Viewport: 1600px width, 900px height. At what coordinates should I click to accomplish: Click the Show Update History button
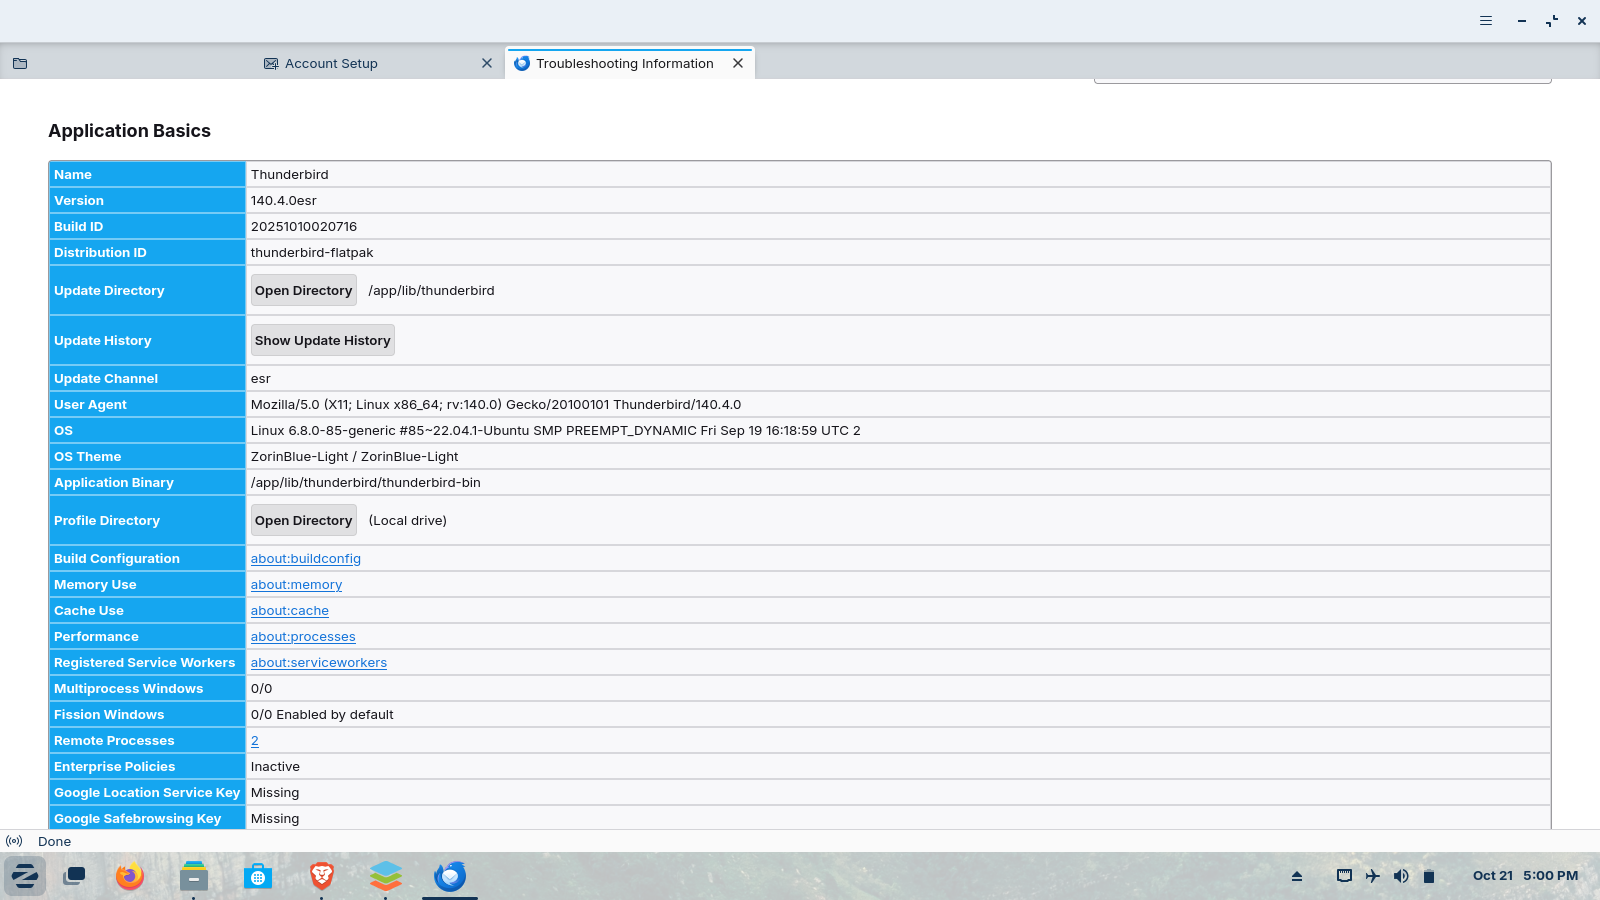point(323,340)
